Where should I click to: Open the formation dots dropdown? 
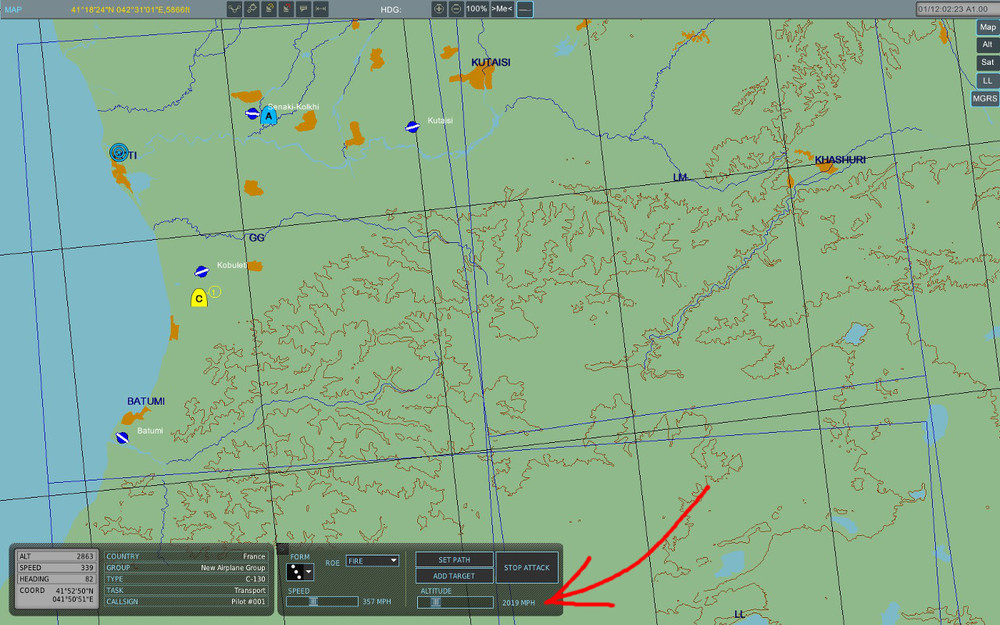(300, 572)
